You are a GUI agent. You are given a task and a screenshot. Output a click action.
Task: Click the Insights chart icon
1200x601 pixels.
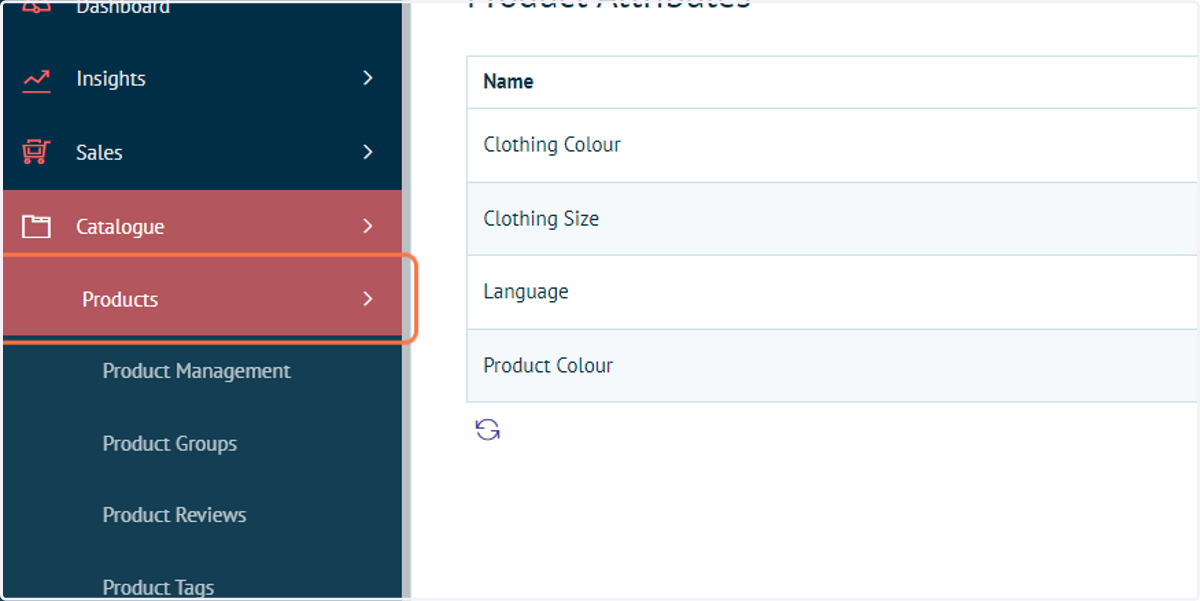point(36,79)
